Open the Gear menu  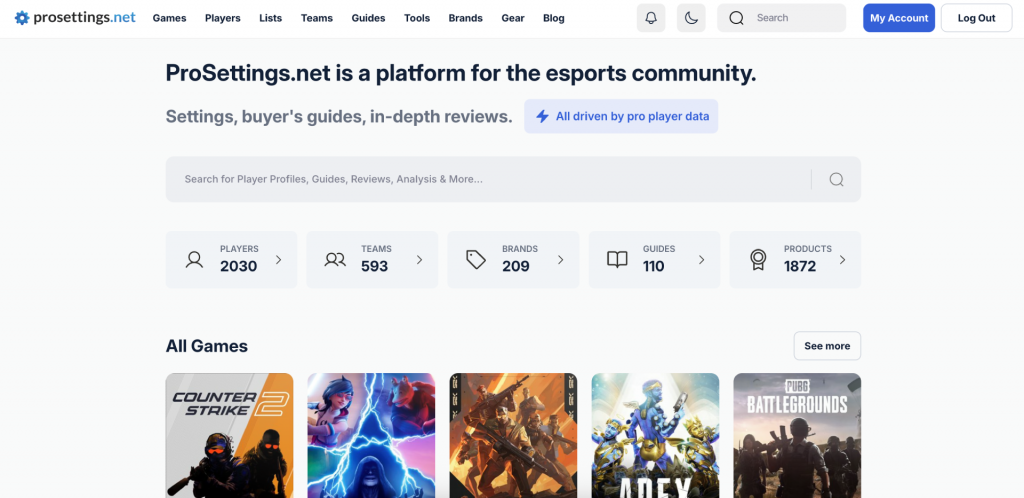[513, 18]
